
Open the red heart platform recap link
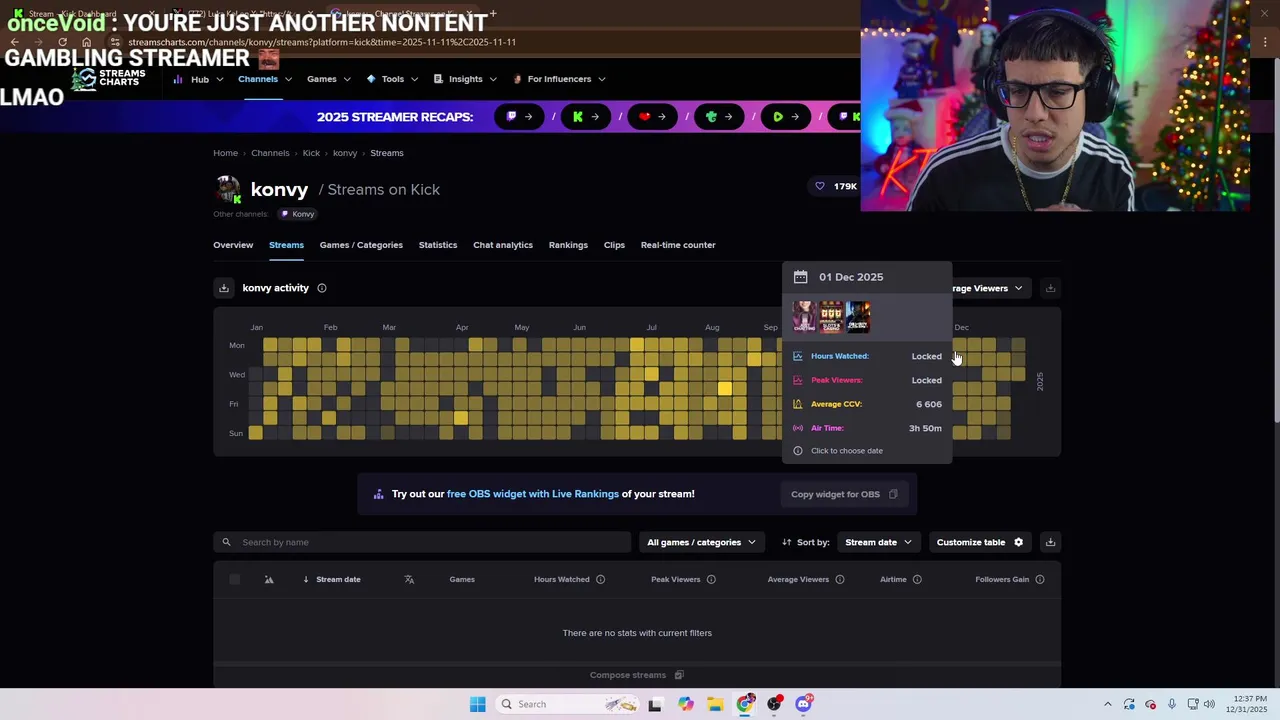[653, 117]
